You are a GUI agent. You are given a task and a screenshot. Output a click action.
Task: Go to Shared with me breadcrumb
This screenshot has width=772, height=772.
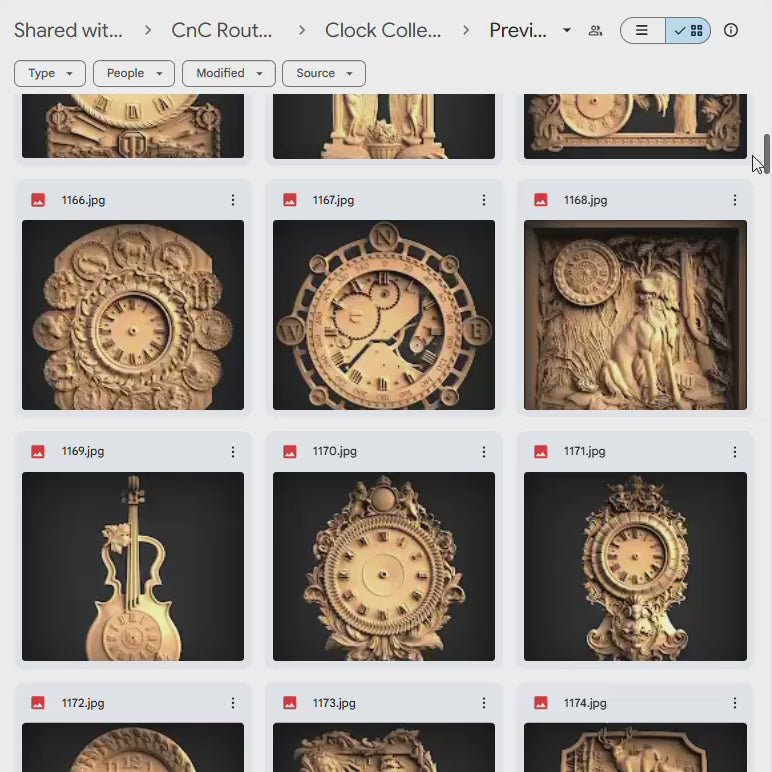tap(68, 31)
